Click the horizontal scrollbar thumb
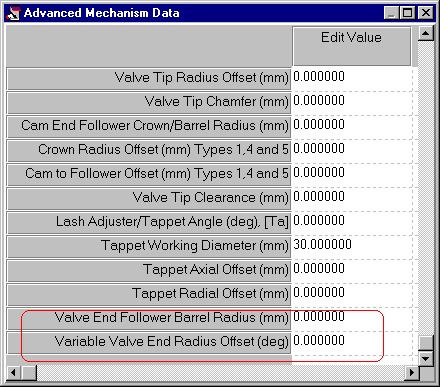Image resolution: width=440 pixels, height=387 pixels. (29, 372)
